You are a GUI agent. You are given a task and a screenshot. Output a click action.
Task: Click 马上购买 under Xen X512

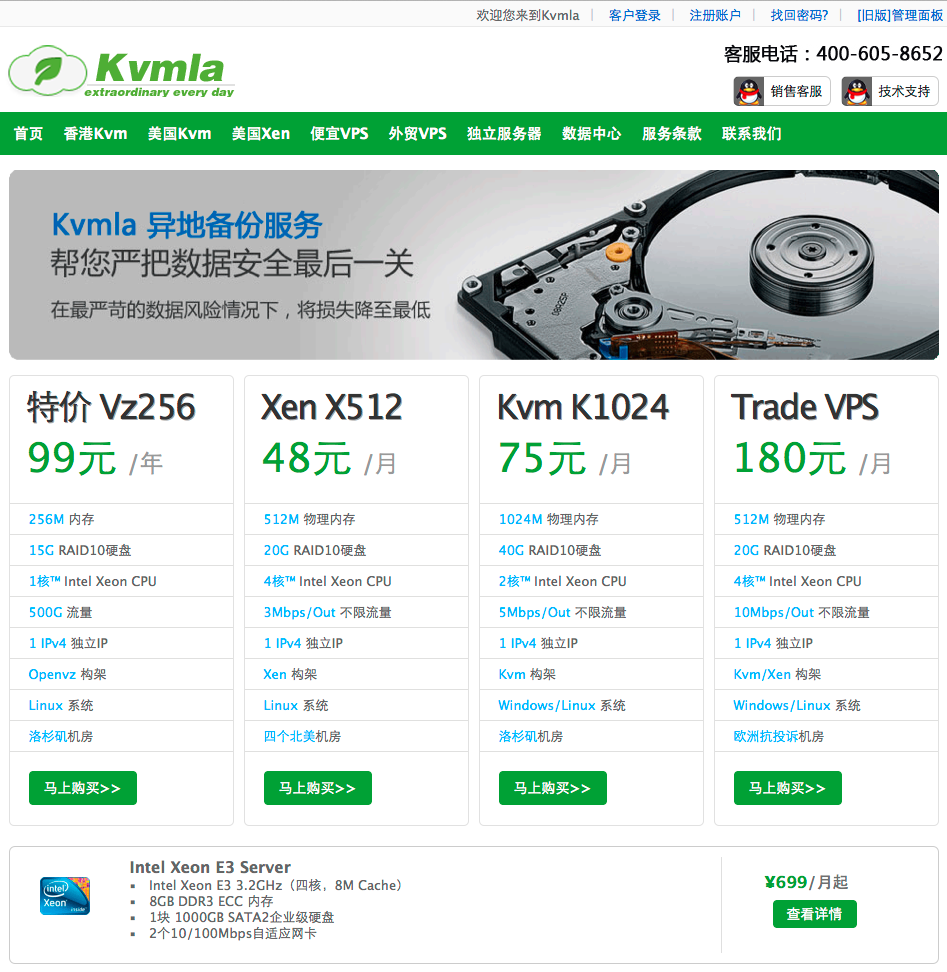pyautogui.click(x=317, y=788)
